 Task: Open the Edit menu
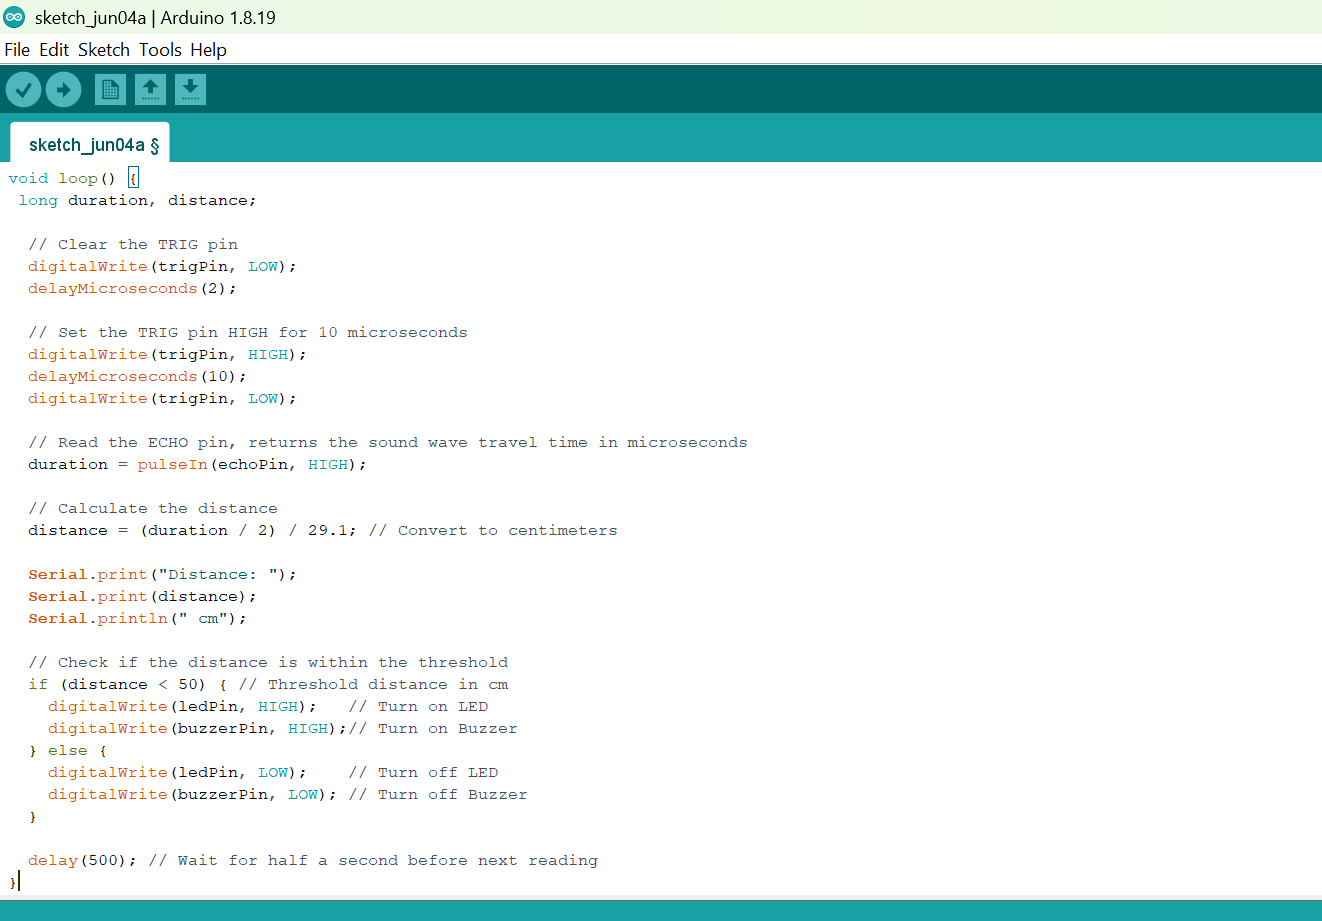click(54, 50)
